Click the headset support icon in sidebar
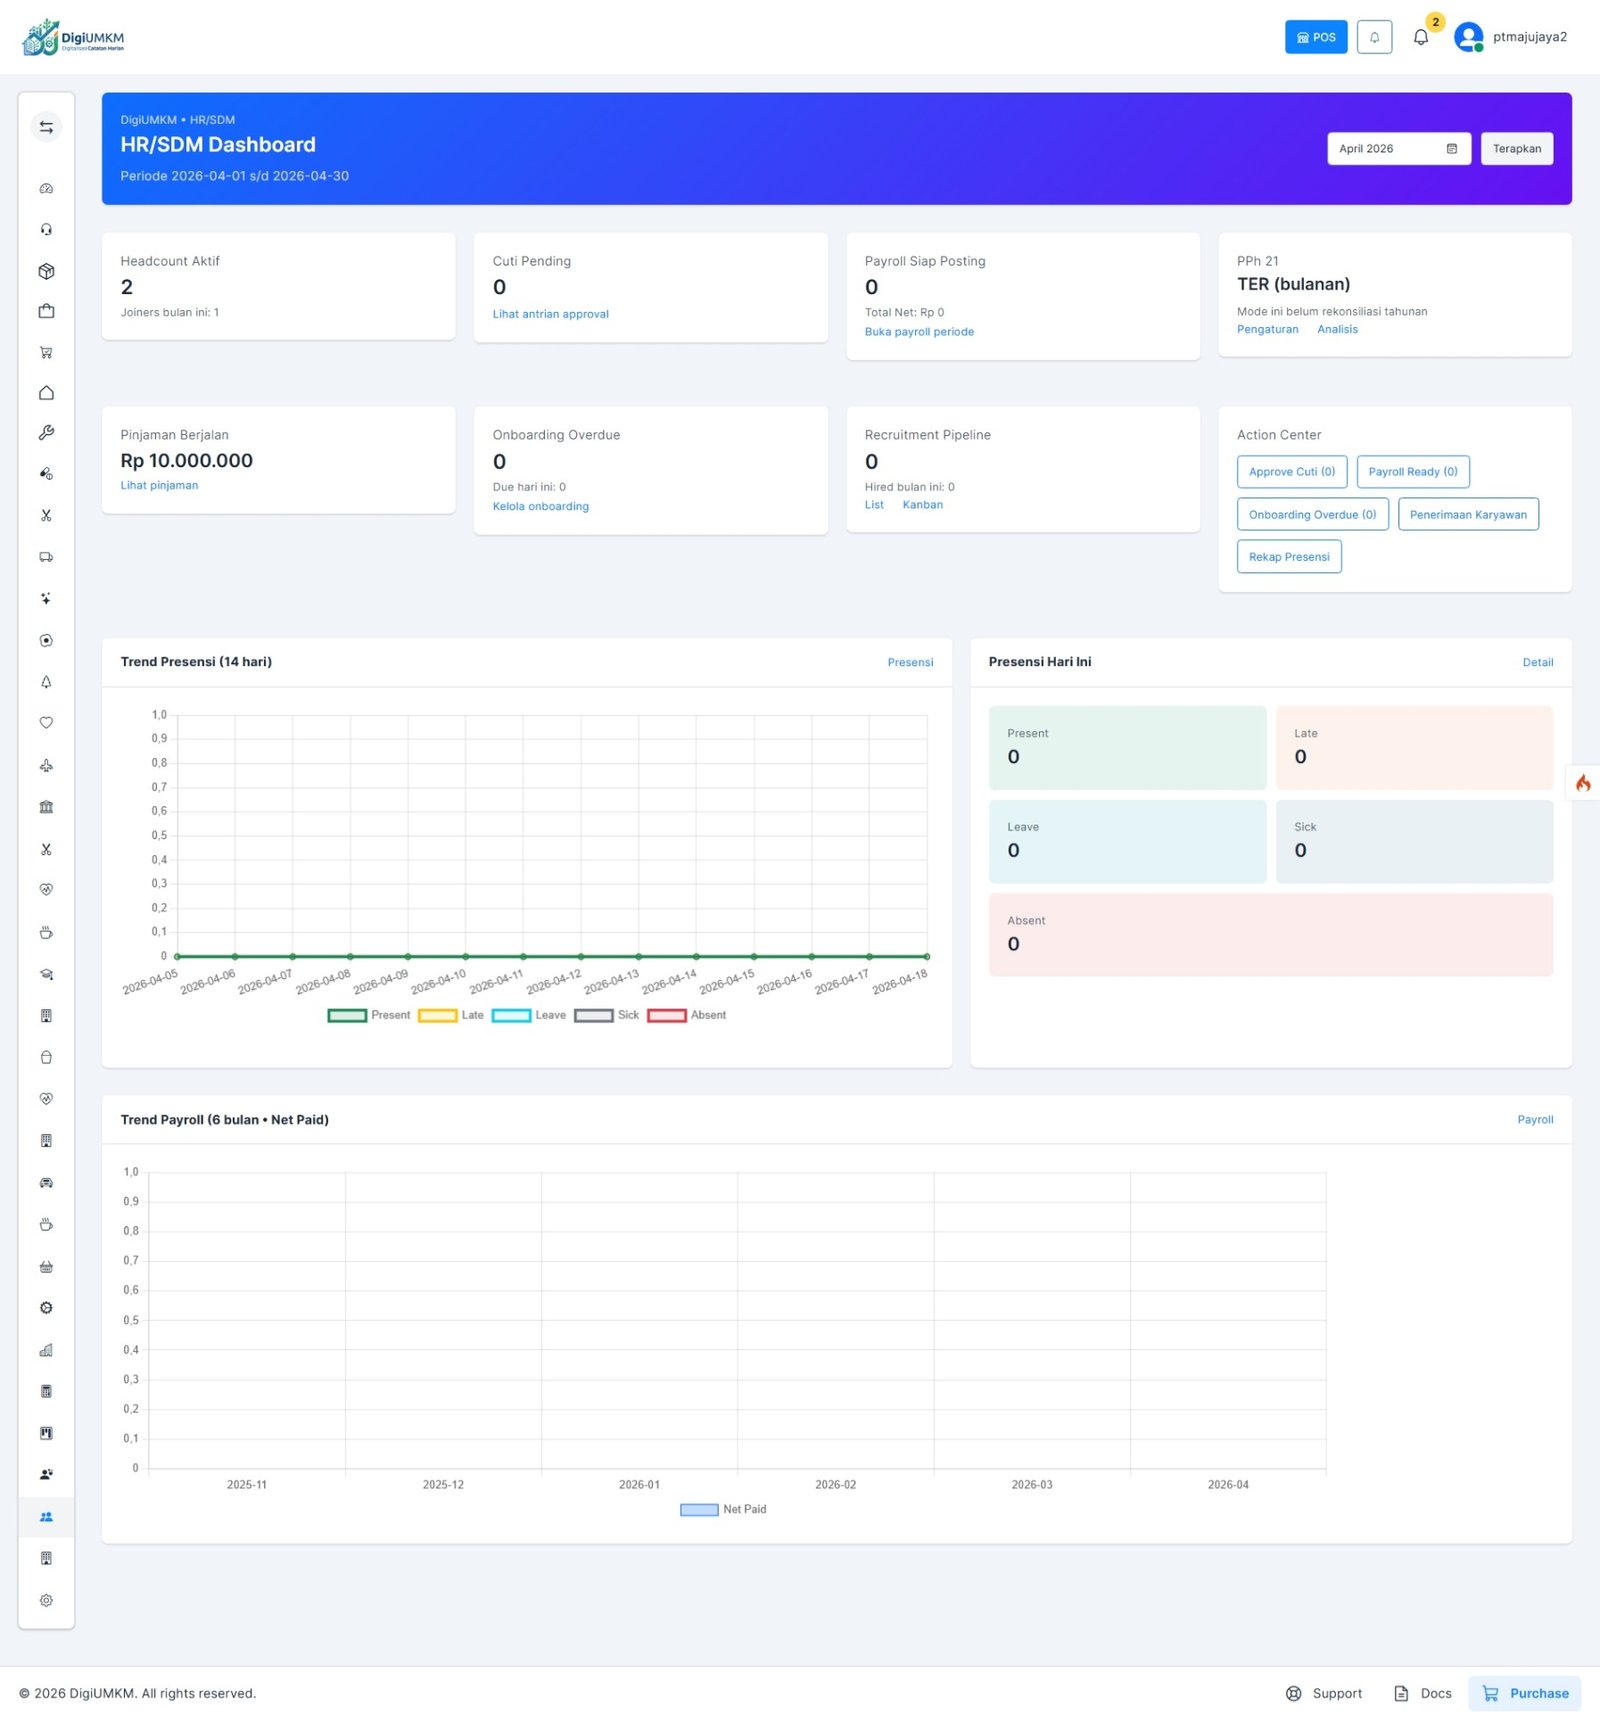Screen dimensions: 1600x1720 click(x=46, y=230)
